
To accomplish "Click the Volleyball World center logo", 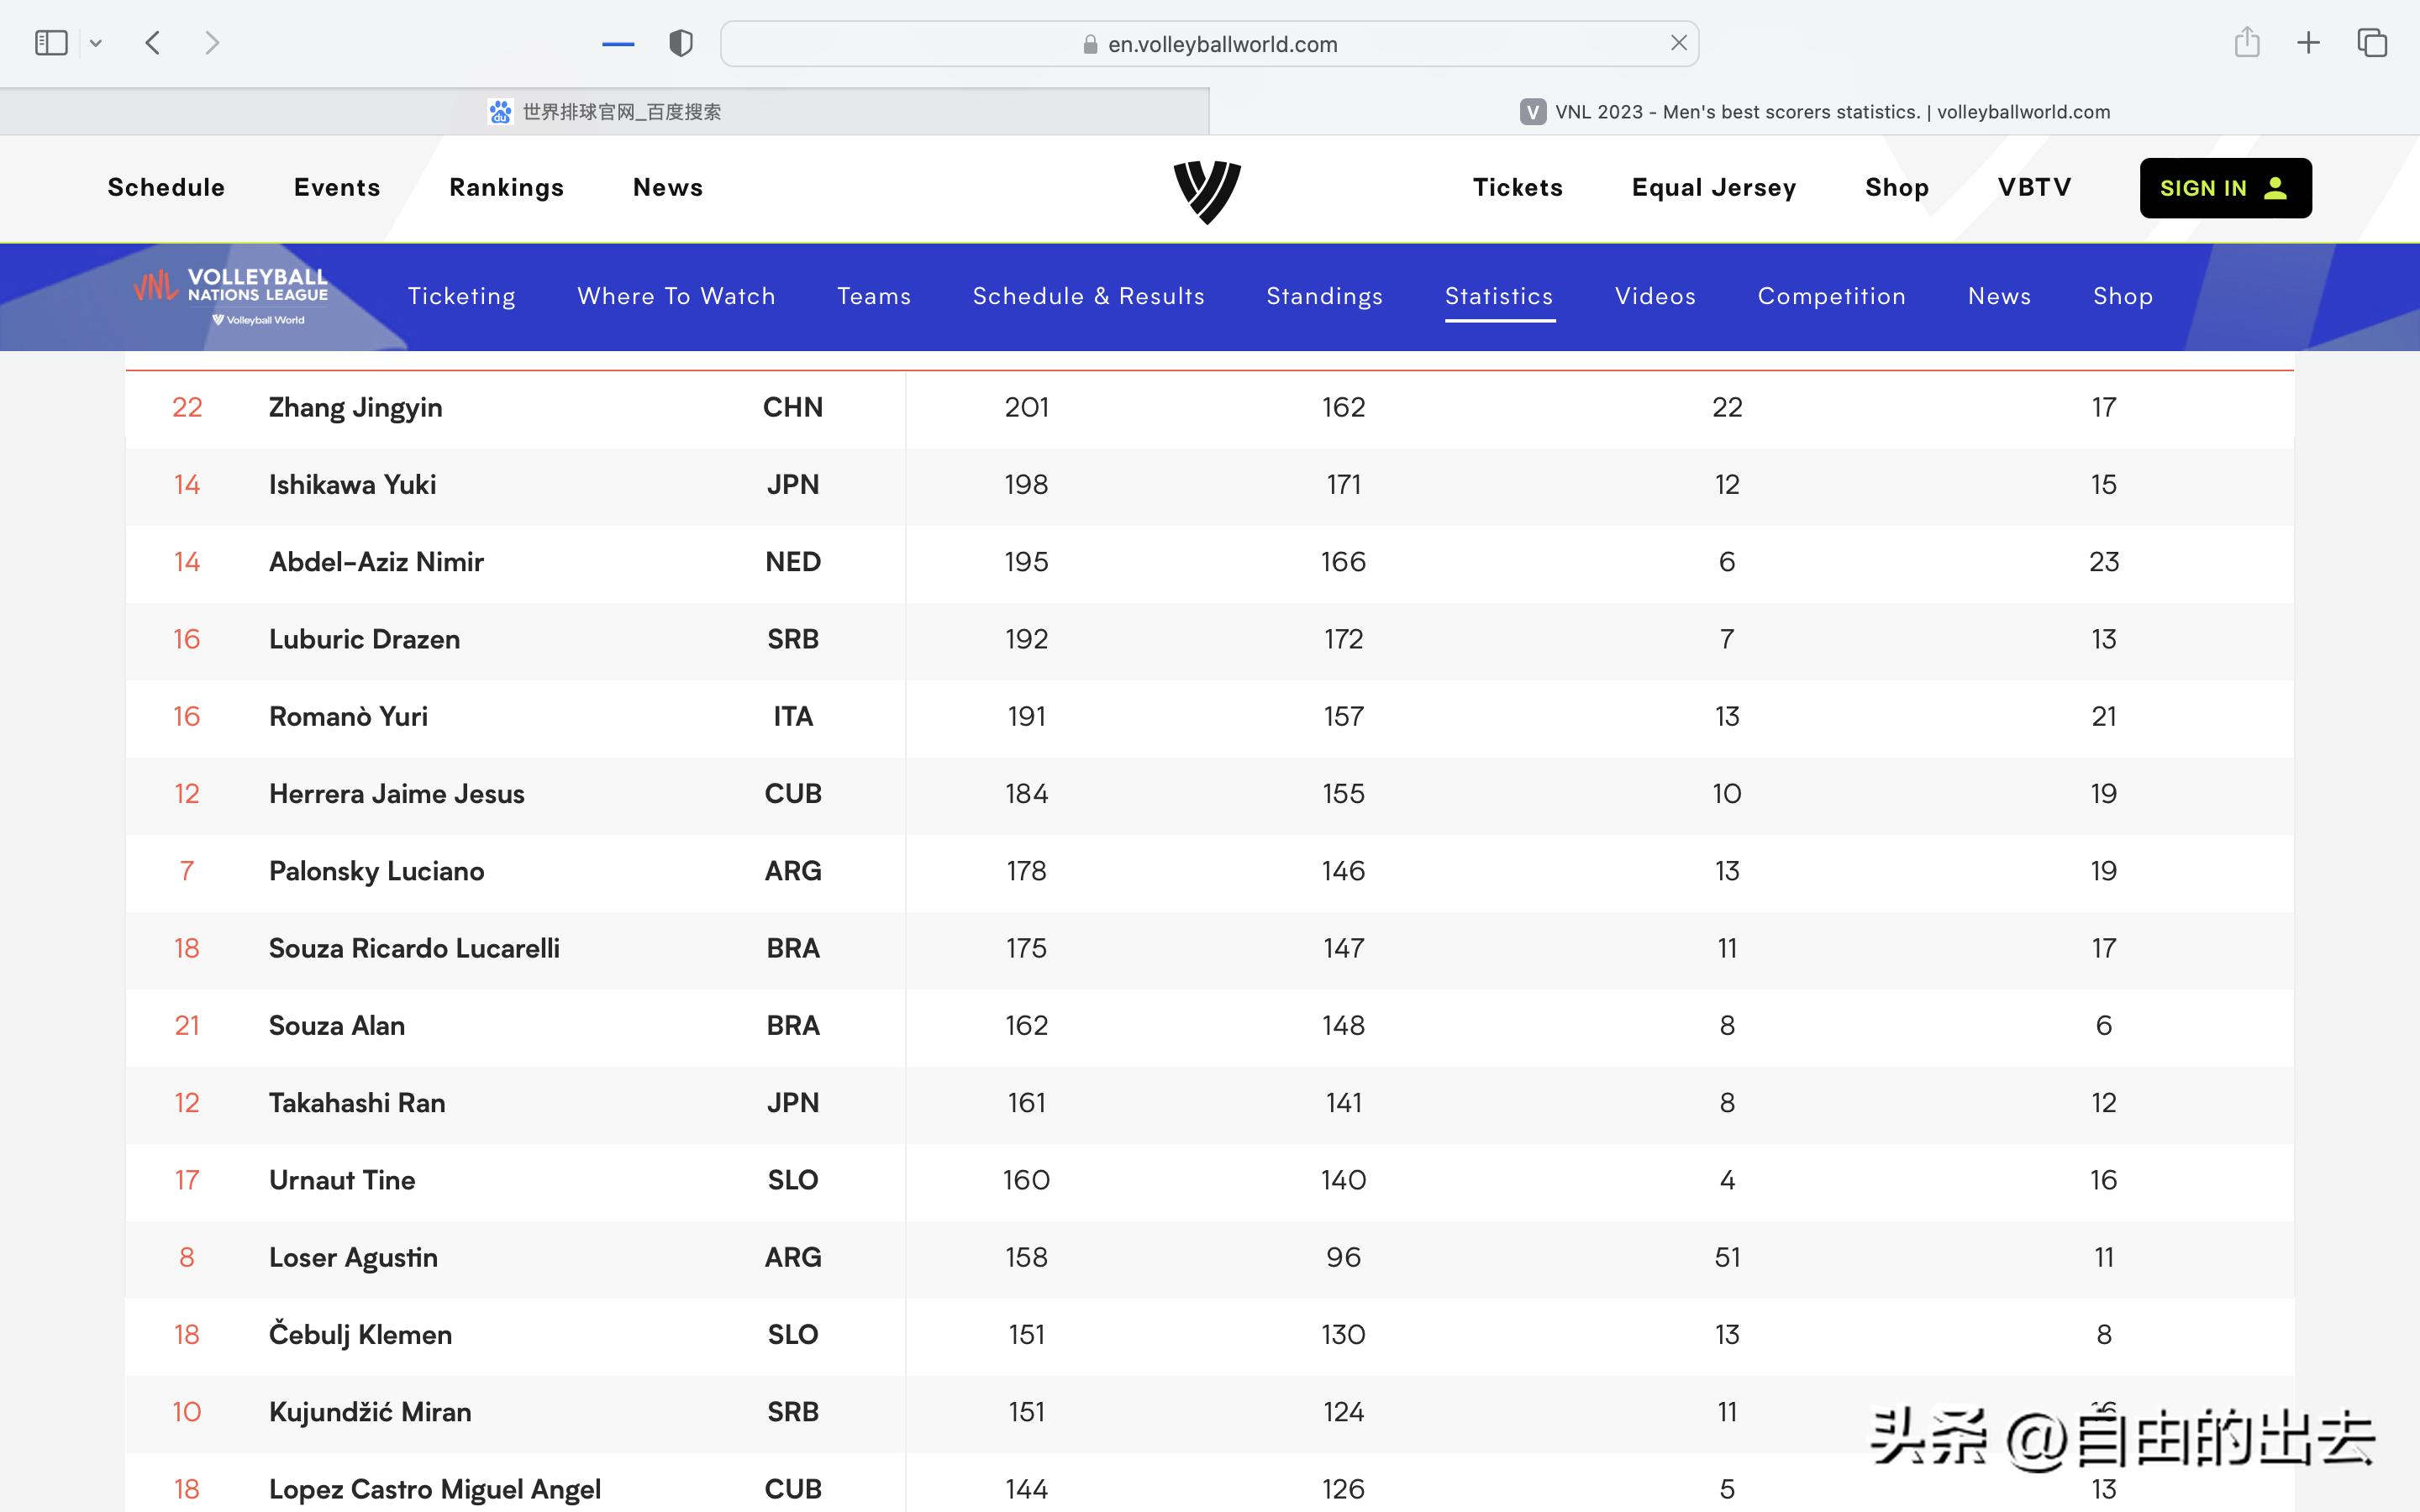I will click(1207, 190).
